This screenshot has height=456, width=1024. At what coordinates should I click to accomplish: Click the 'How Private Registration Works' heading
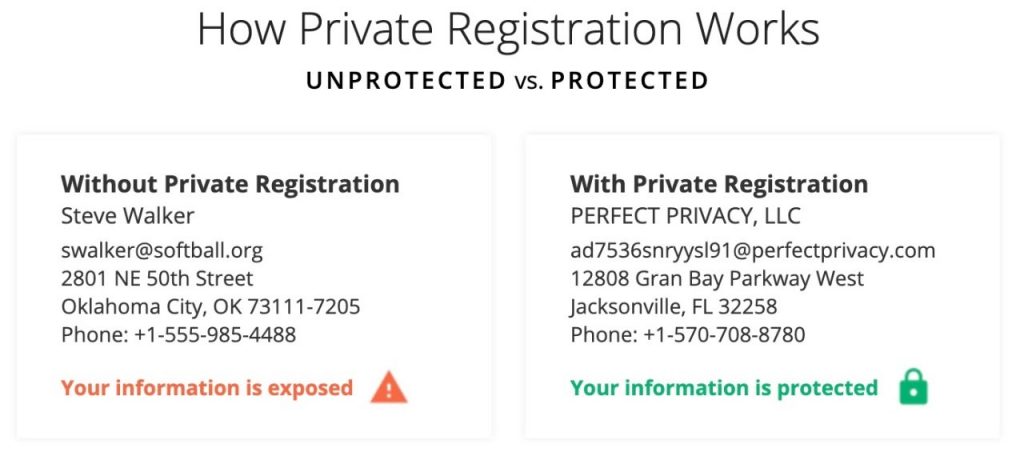[x=509, y=29]
